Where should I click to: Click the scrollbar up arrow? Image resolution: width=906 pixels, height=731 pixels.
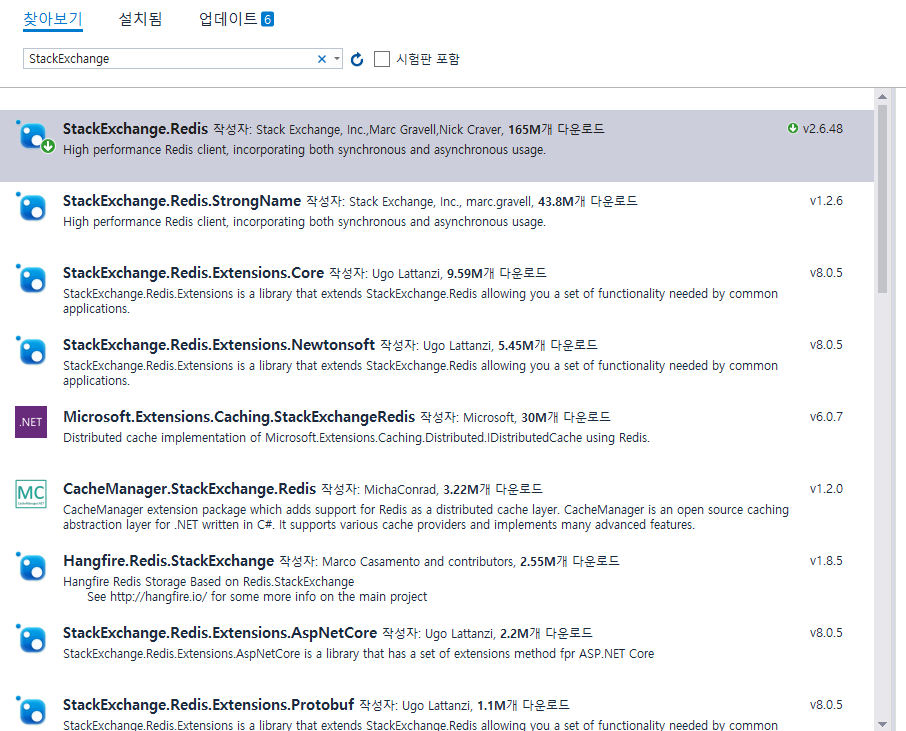coord(882,97)
